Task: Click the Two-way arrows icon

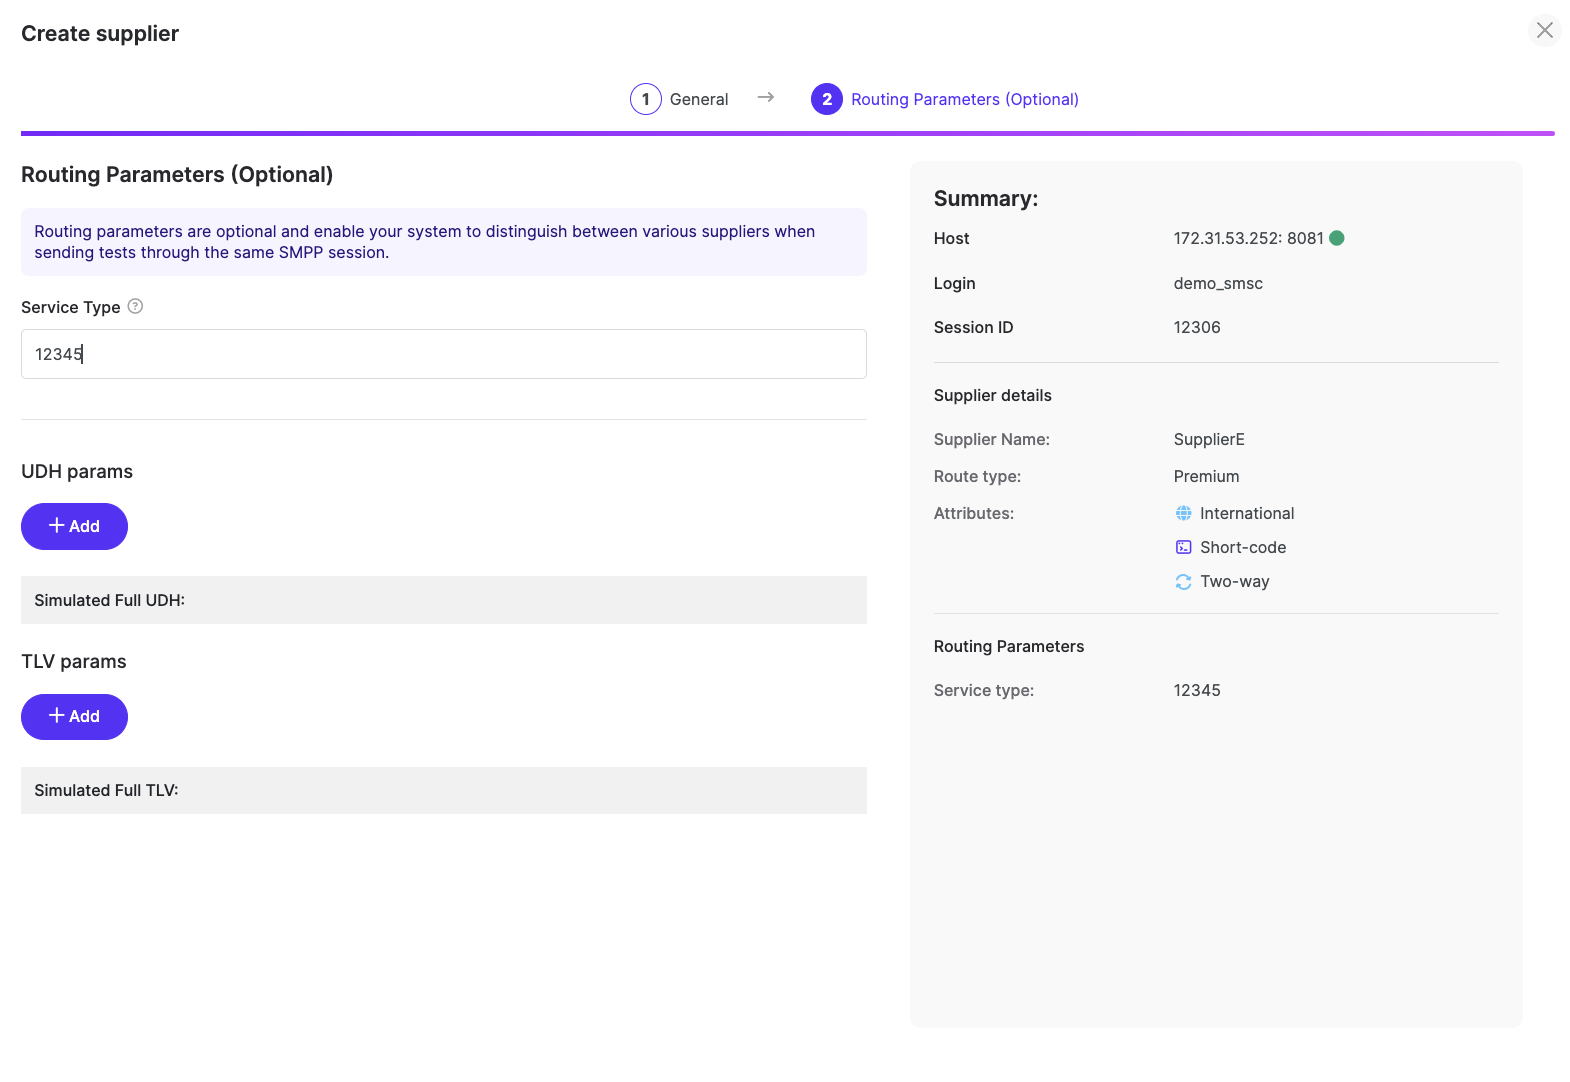Action: click(1183, 582)
